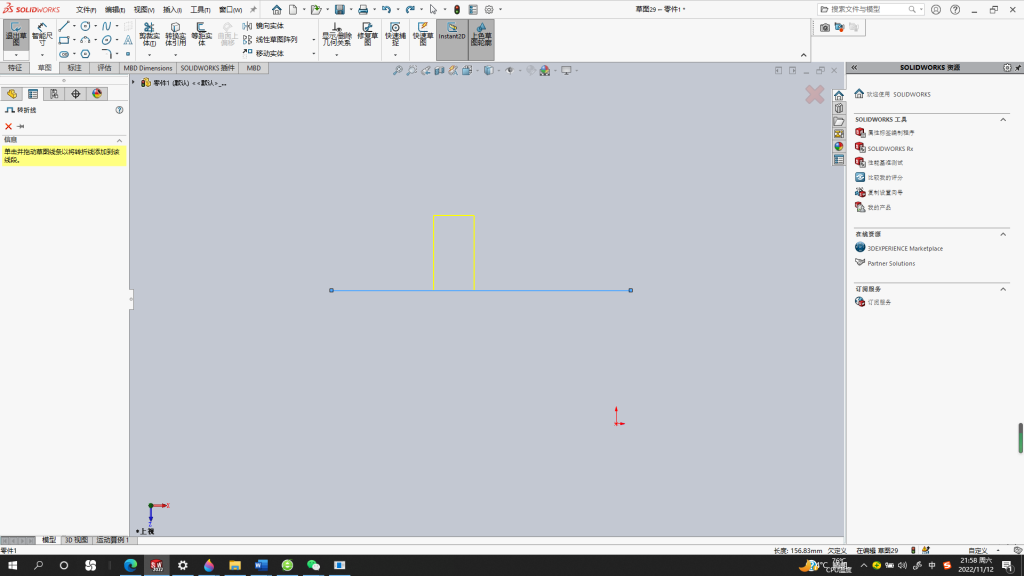
Task: Switch to the MBD Dimensions tab
Action: tap(148, 68)
